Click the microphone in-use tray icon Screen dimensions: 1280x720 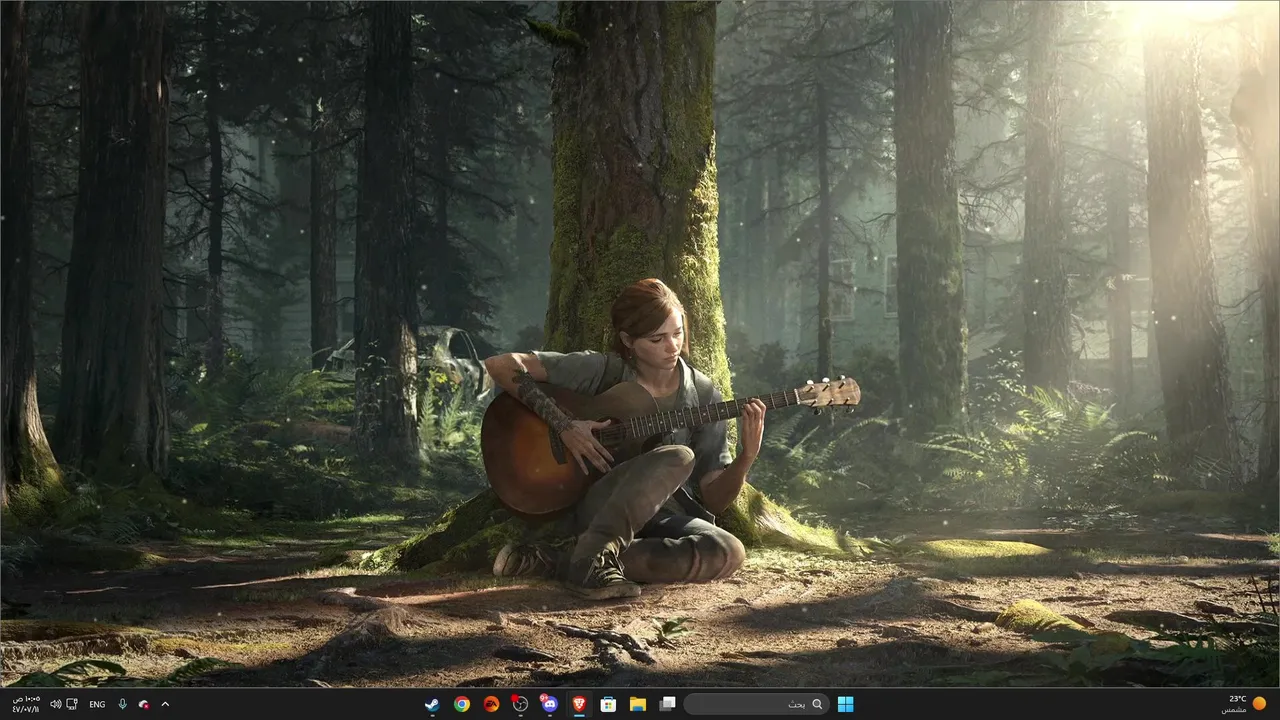[123, 704]
